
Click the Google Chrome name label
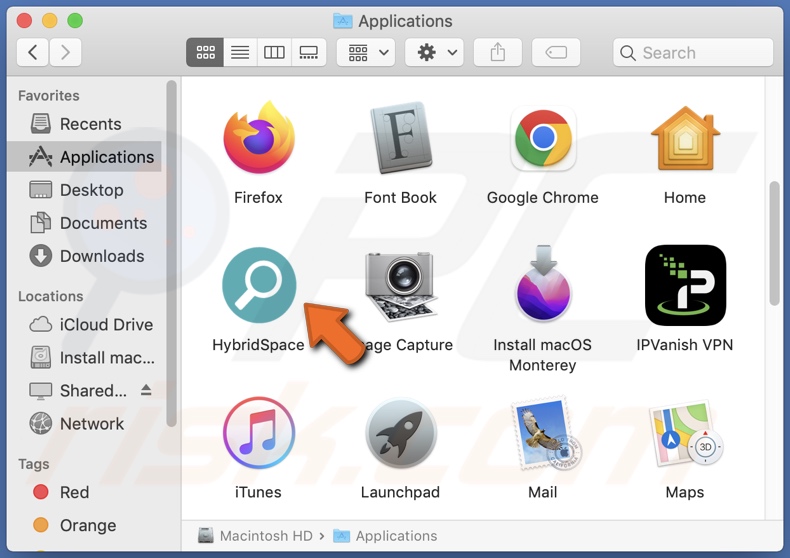click(x=543, y=197)
